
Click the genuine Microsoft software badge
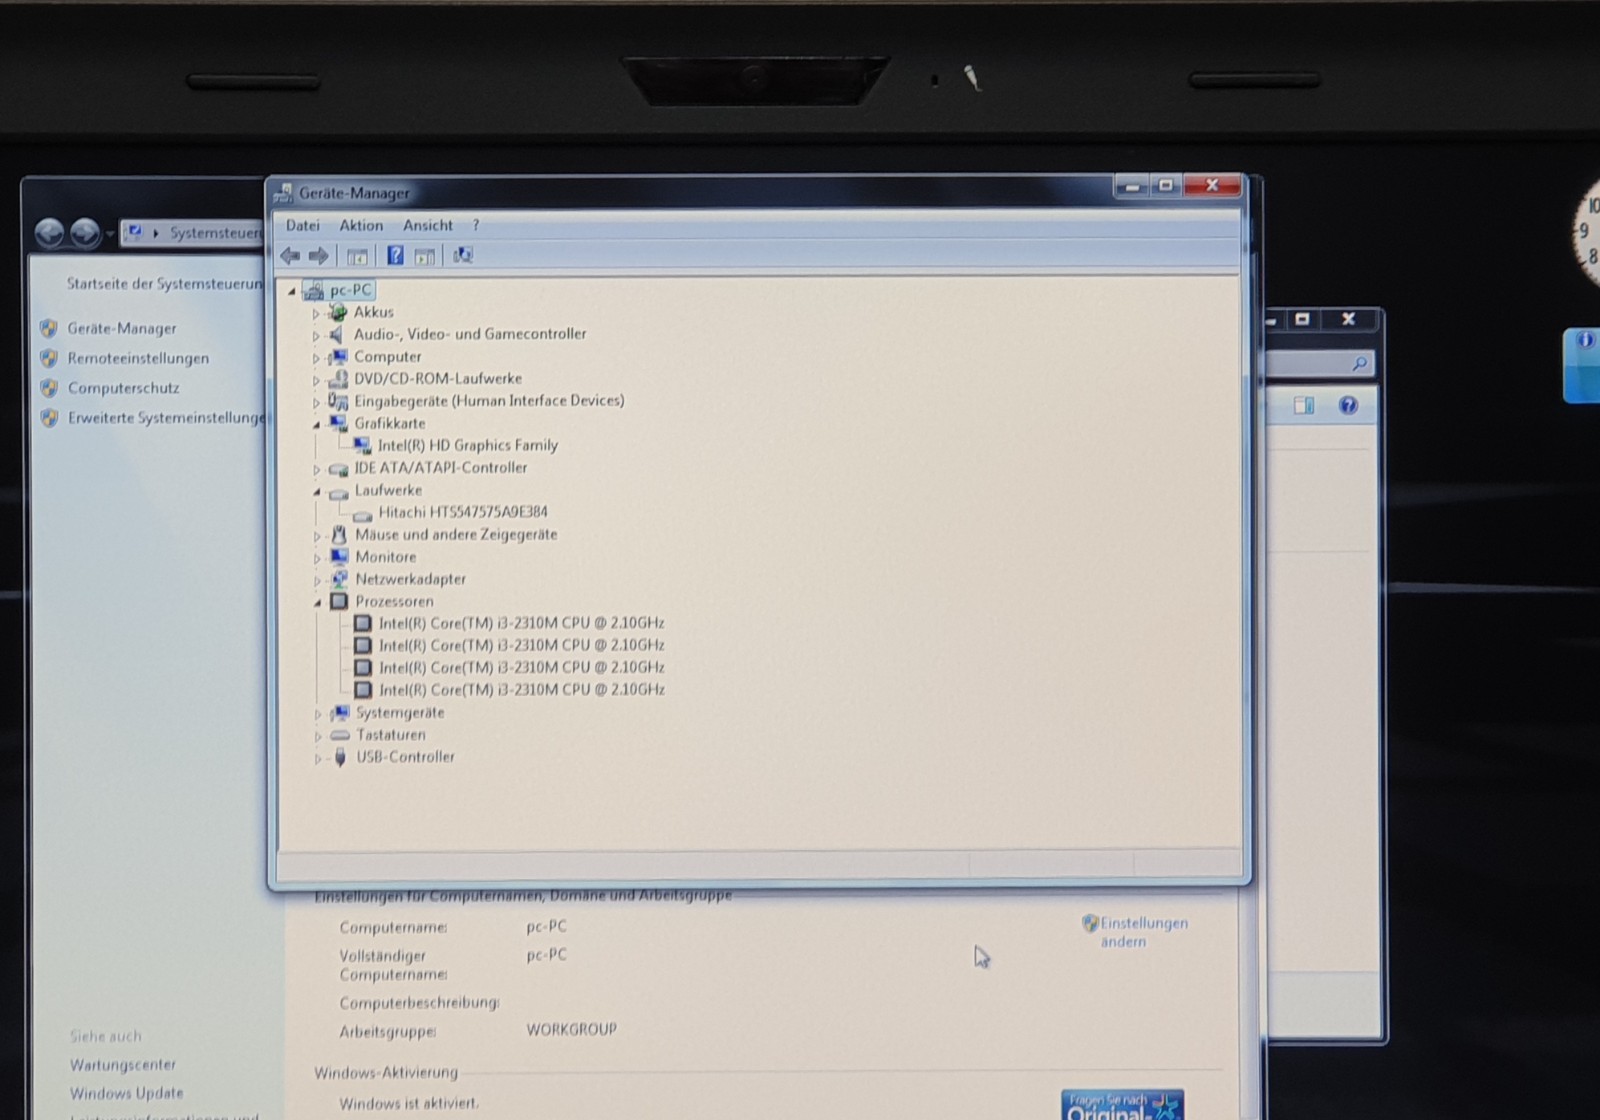coord(1122,1105)
